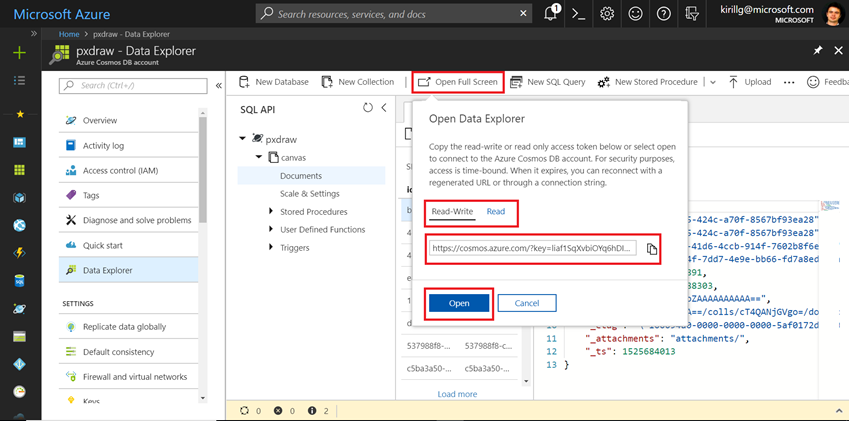
Task: Open the more options ellipsis
Action: [789, 82]
